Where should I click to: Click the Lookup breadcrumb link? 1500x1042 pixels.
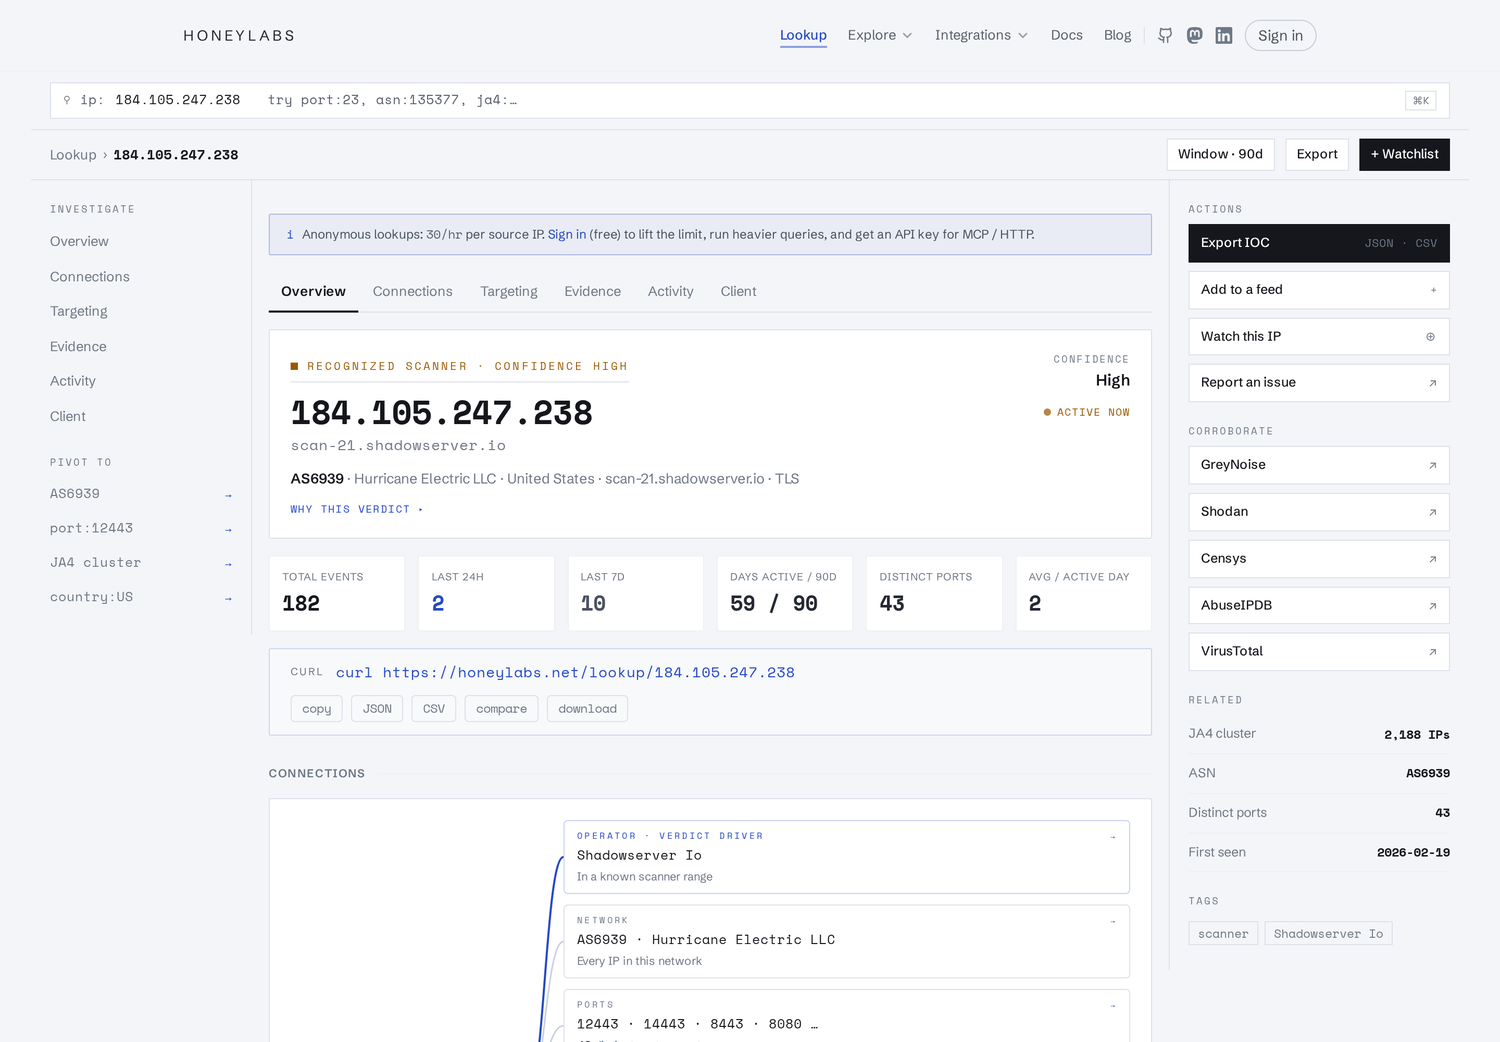coord(73,155)
